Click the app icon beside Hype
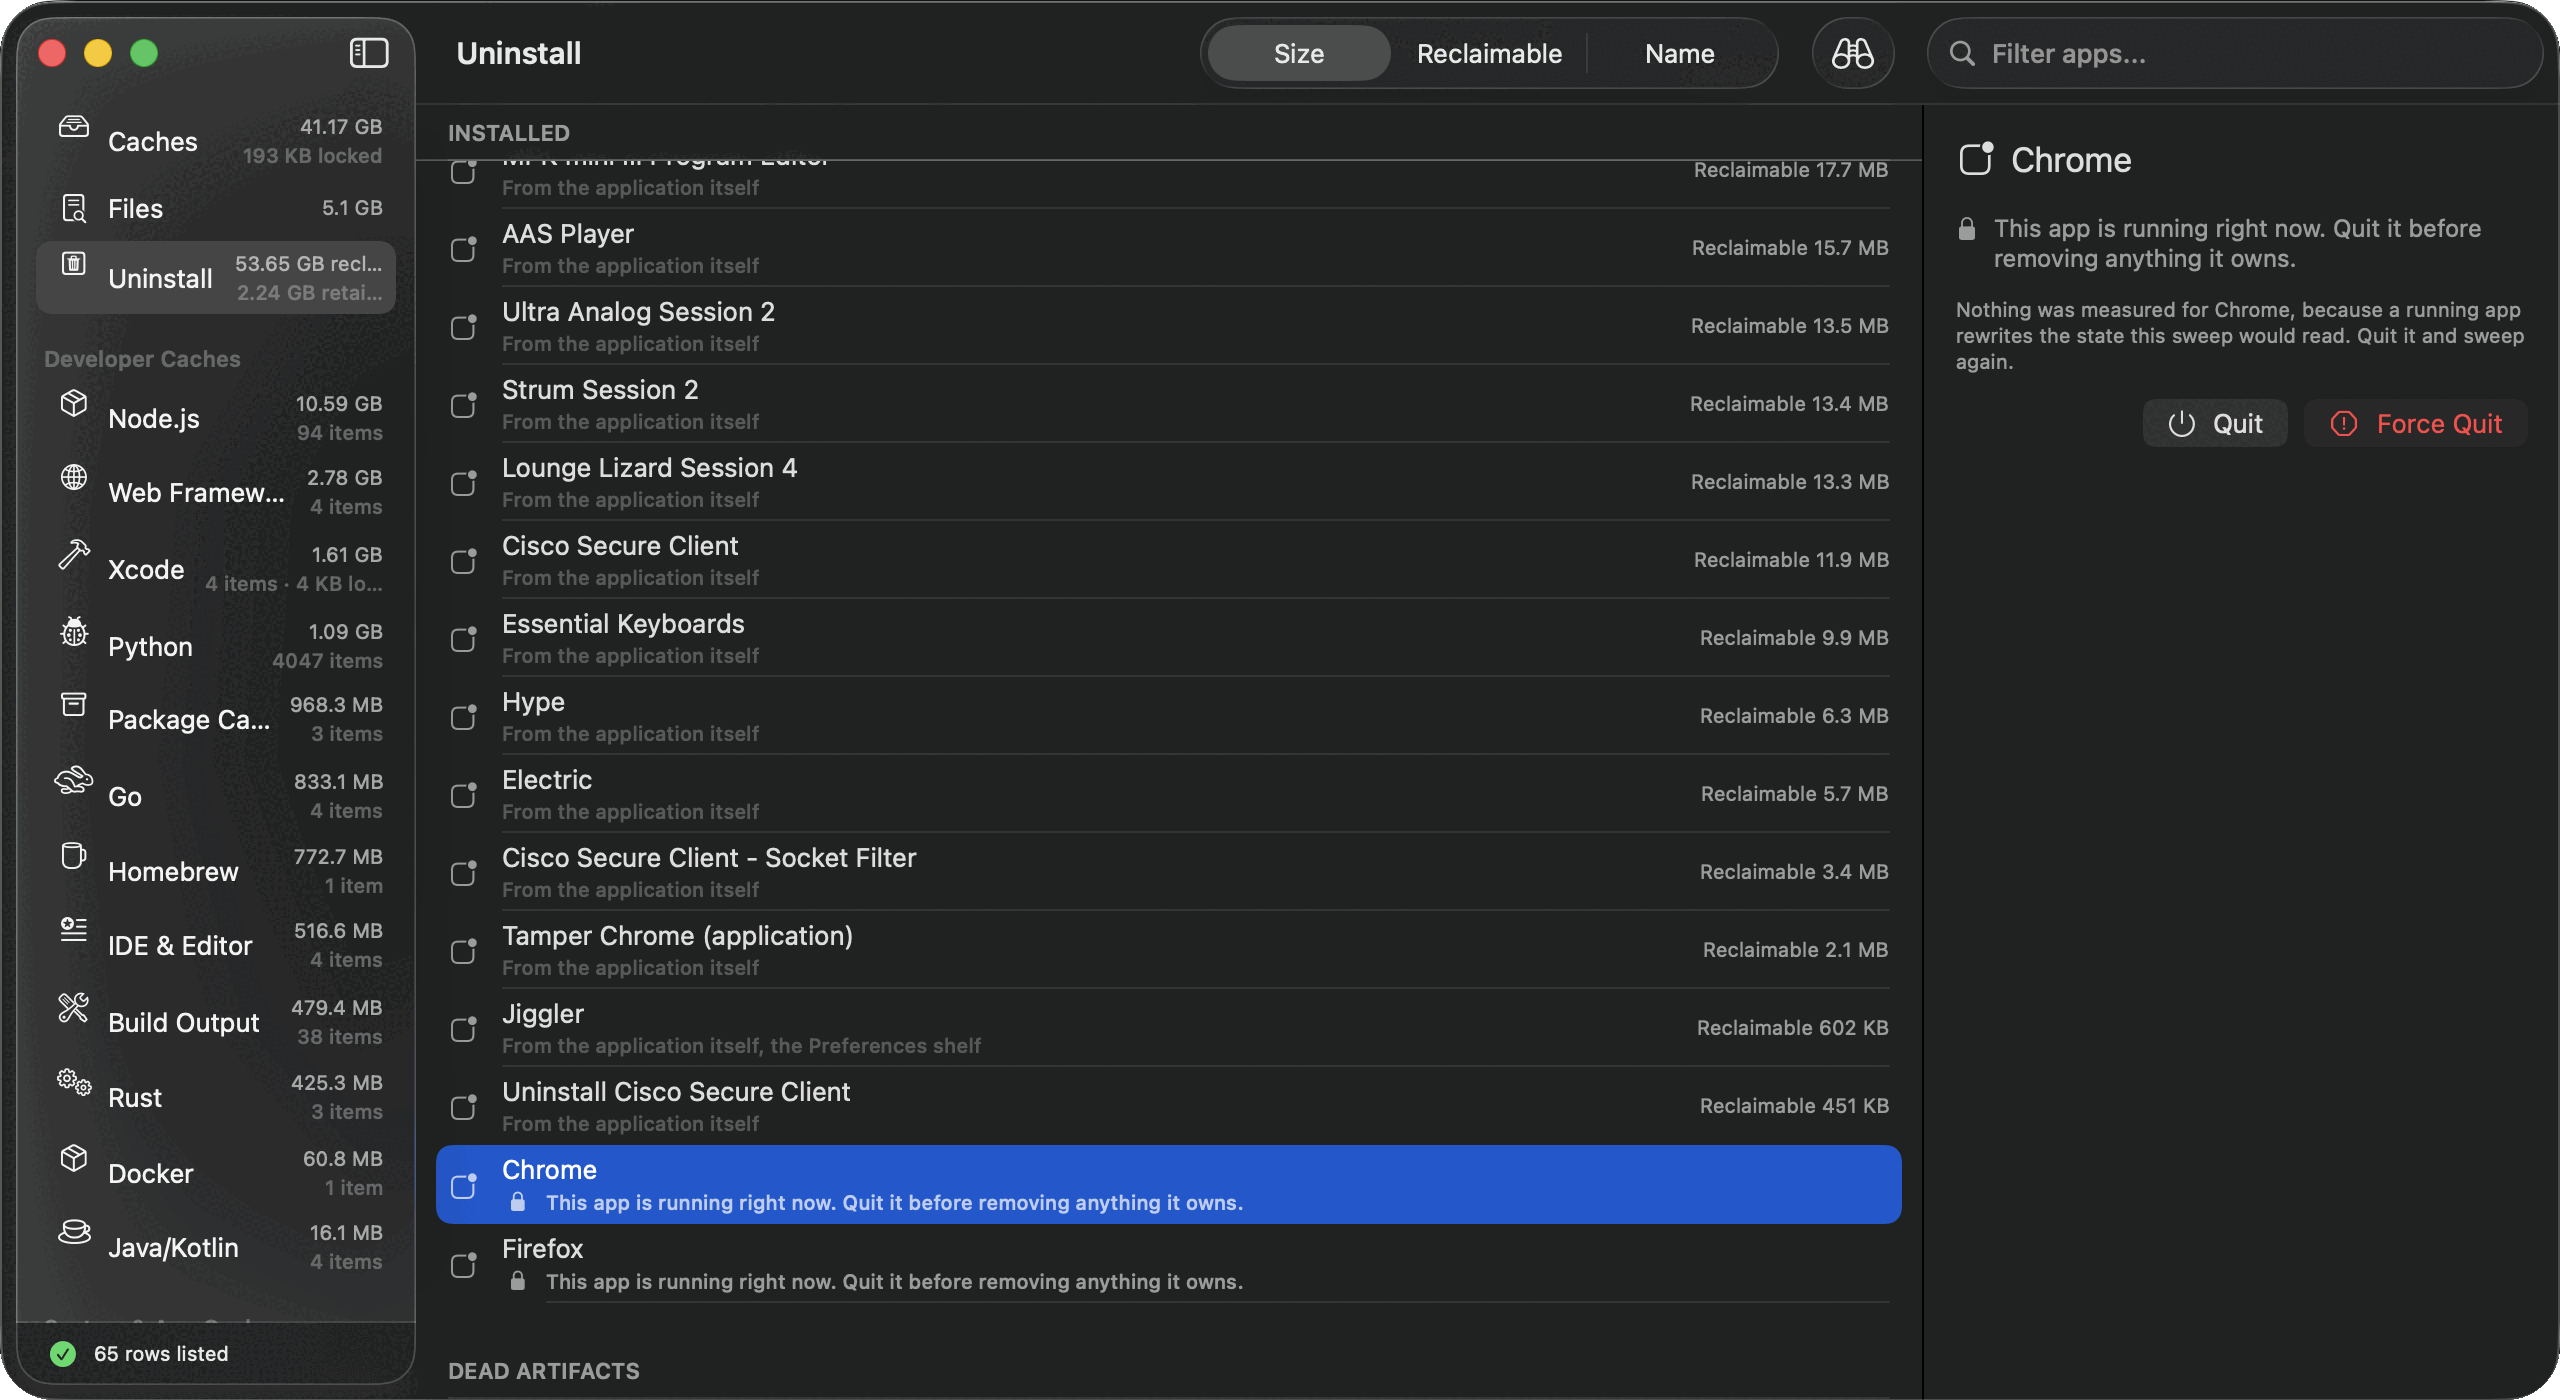 tap(464, 716)
